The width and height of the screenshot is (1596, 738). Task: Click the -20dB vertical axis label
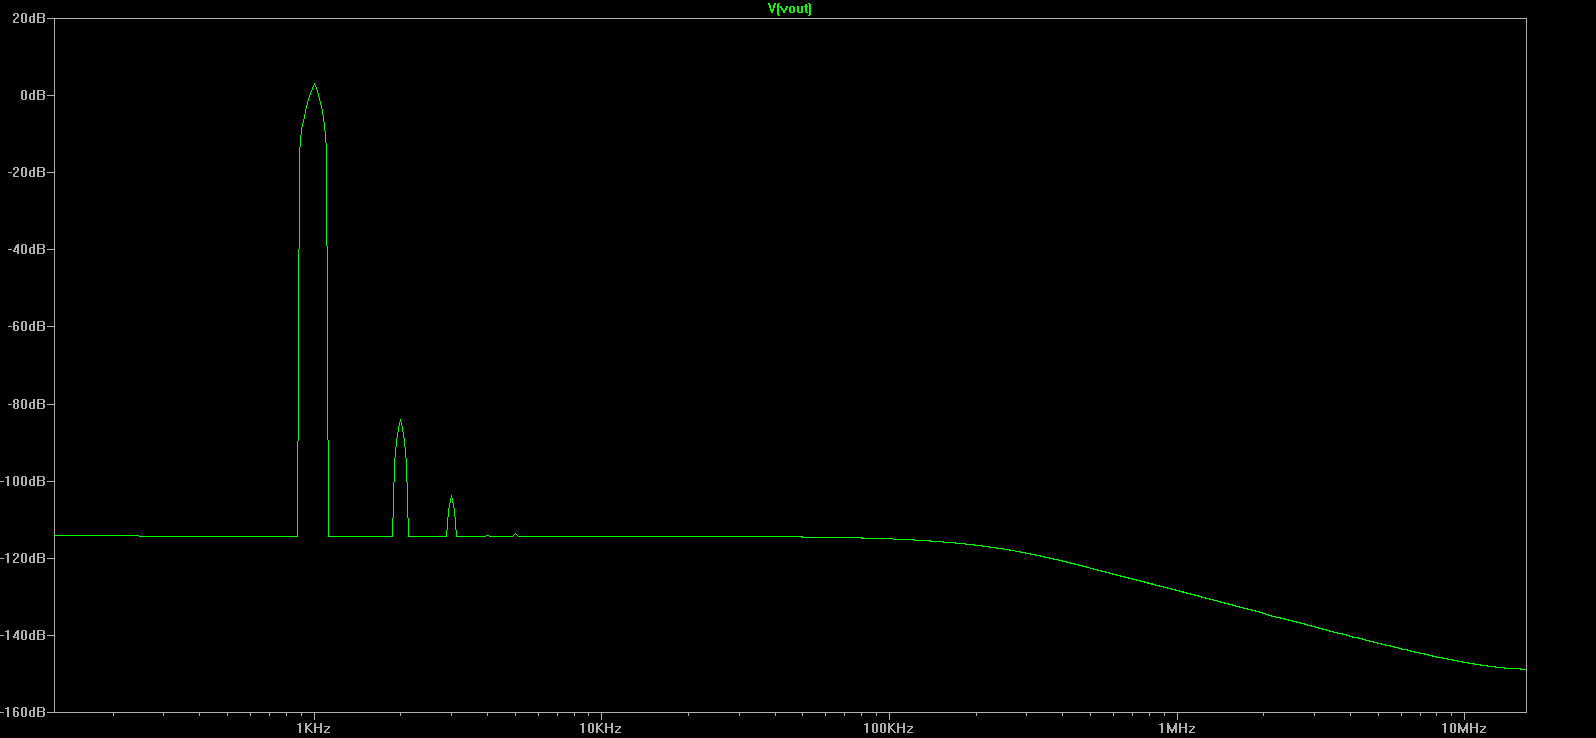point(28,172)
